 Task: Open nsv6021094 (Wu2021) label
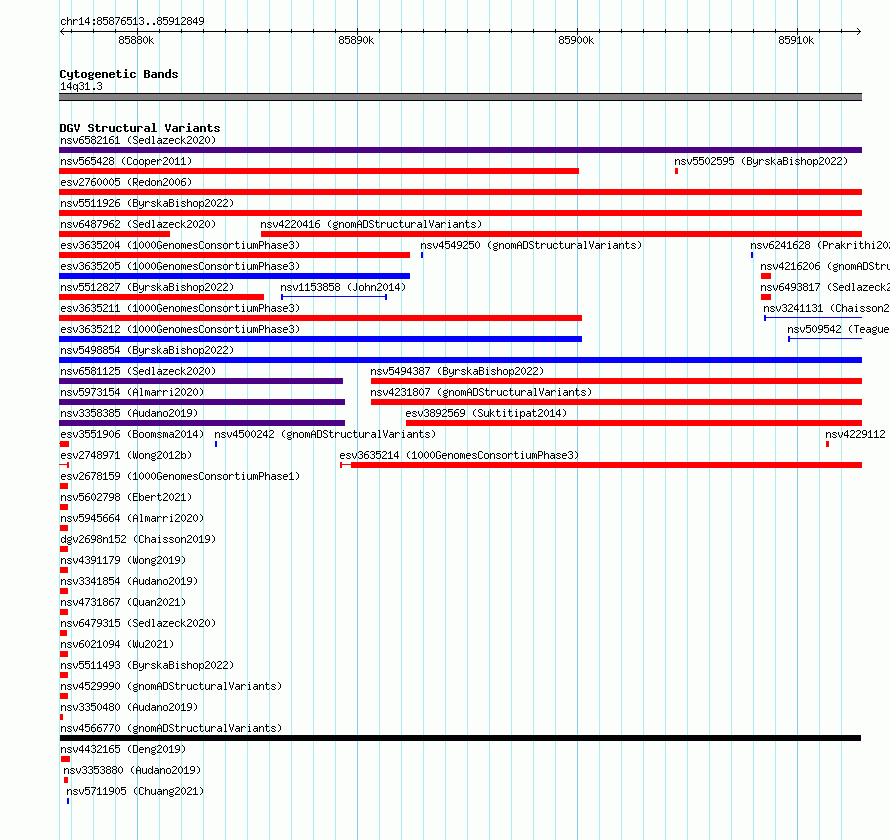(117, 644)
